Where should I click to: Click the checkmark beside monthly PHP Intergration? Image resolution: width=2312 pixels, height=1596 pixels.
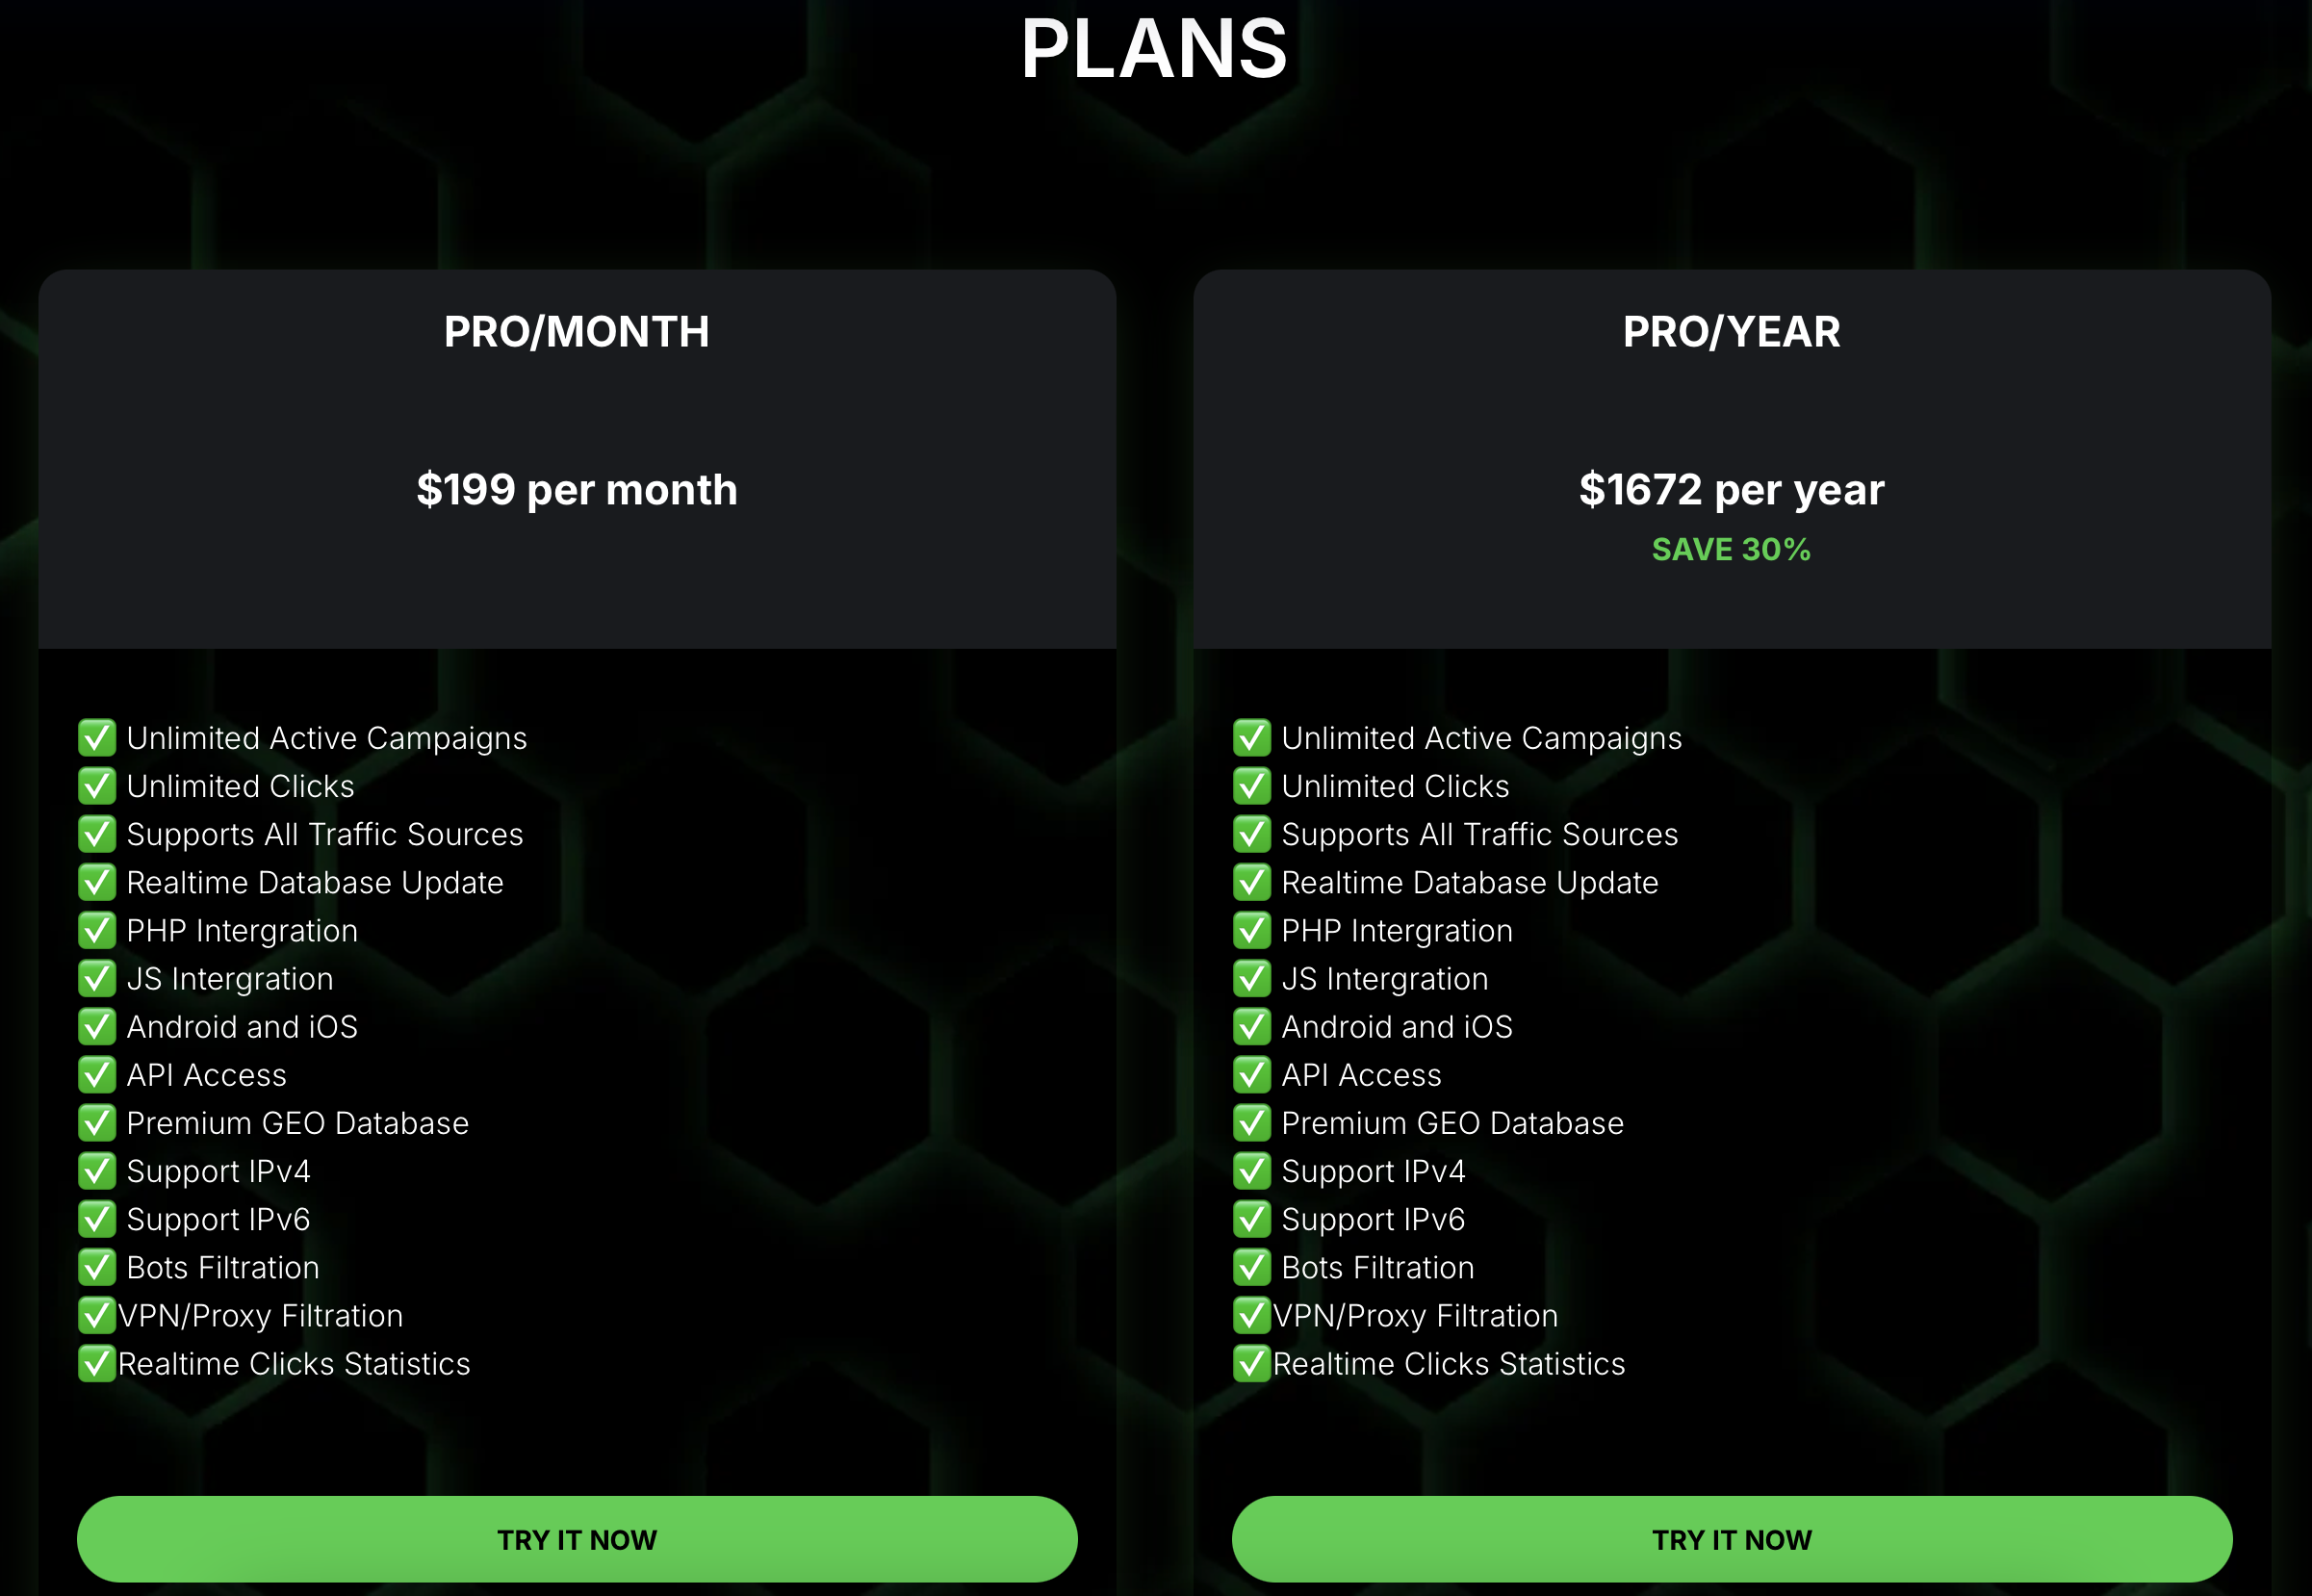[x=97, y=930]
